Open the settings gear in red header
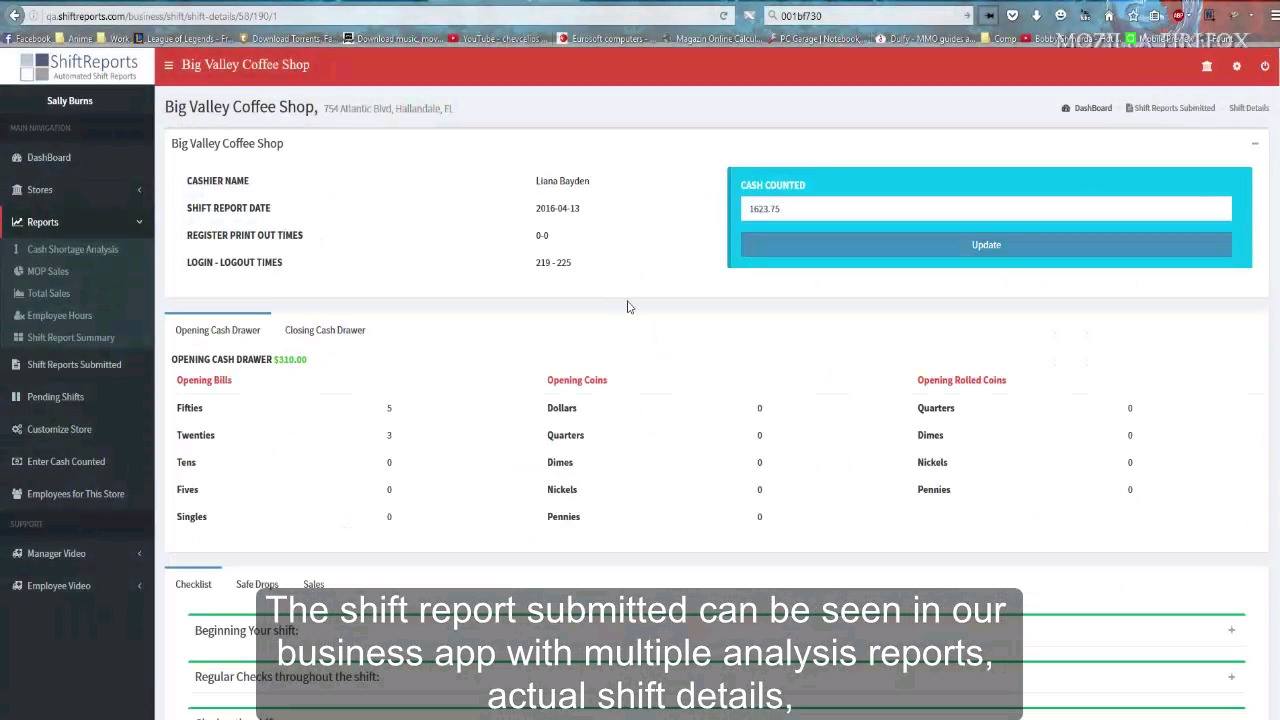Screen dimensions: 1280x720 [x=1237, y=66]
